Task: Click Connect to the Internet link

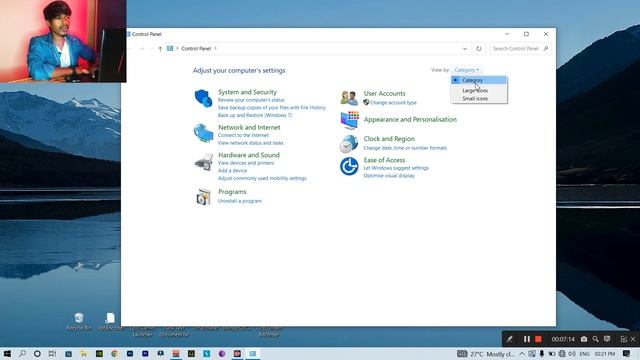Action: 243,135
